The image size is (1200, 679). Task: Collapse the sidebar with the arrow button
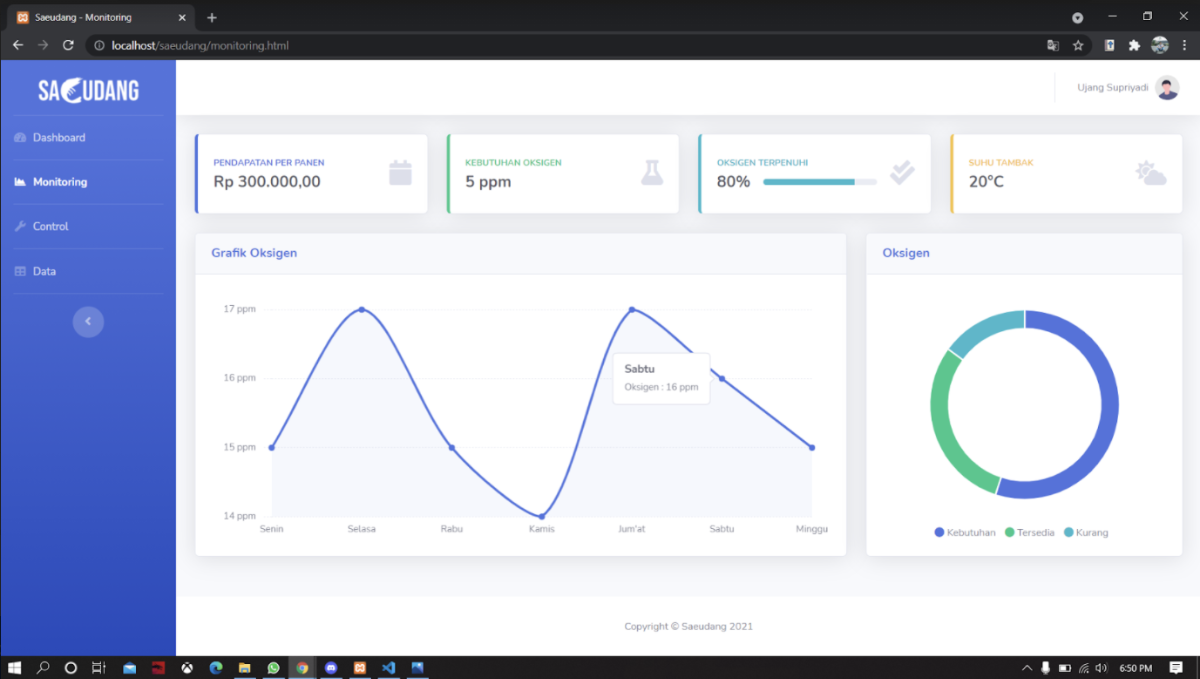pos(88,321)
